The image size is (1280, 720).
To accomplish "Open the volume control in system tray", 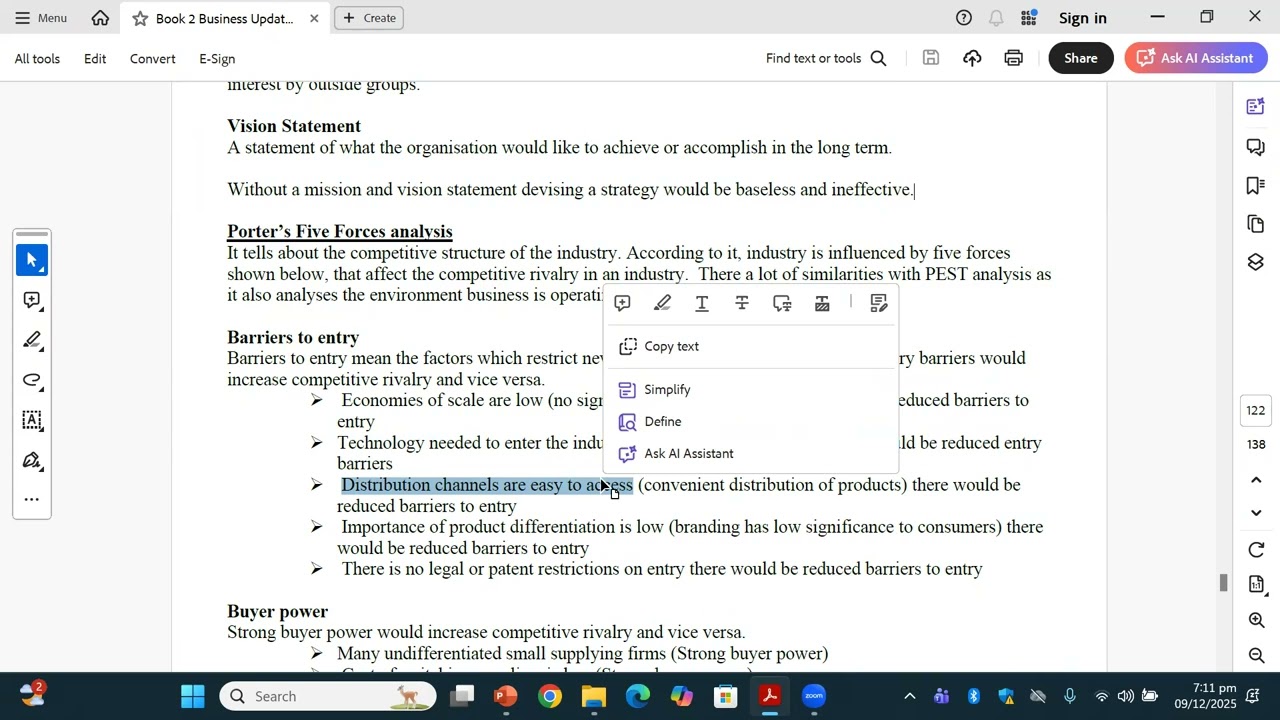I will pyautogui.click(x=1125, y=696).
